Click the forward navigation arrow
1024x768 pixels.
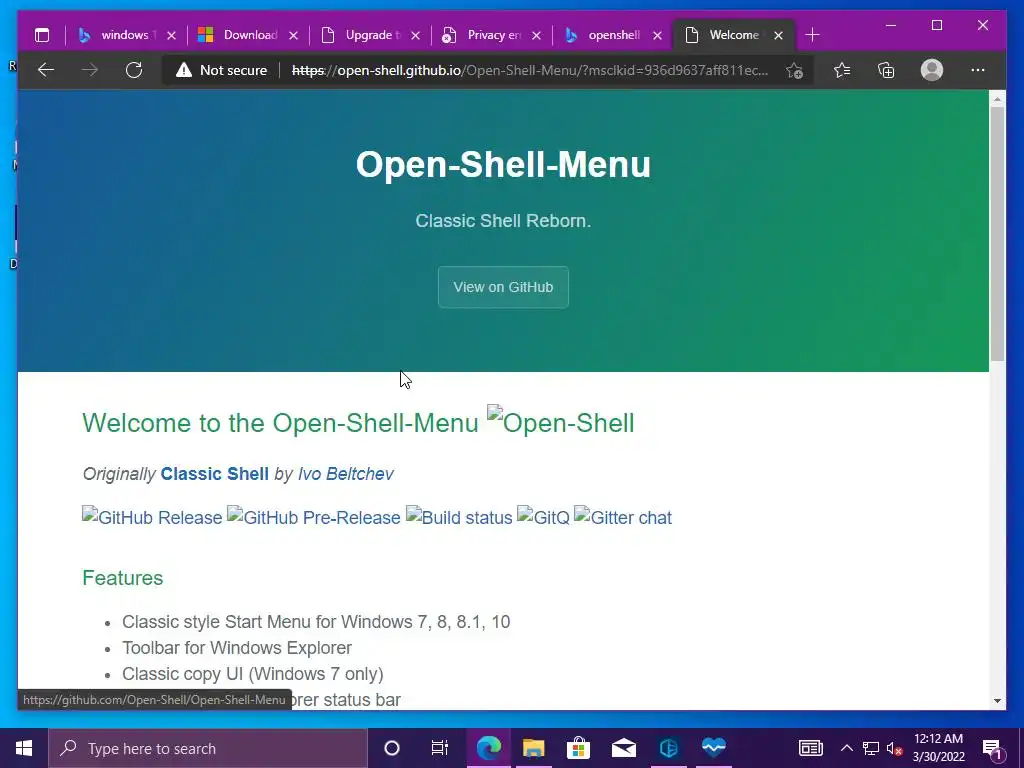[89, 70]
